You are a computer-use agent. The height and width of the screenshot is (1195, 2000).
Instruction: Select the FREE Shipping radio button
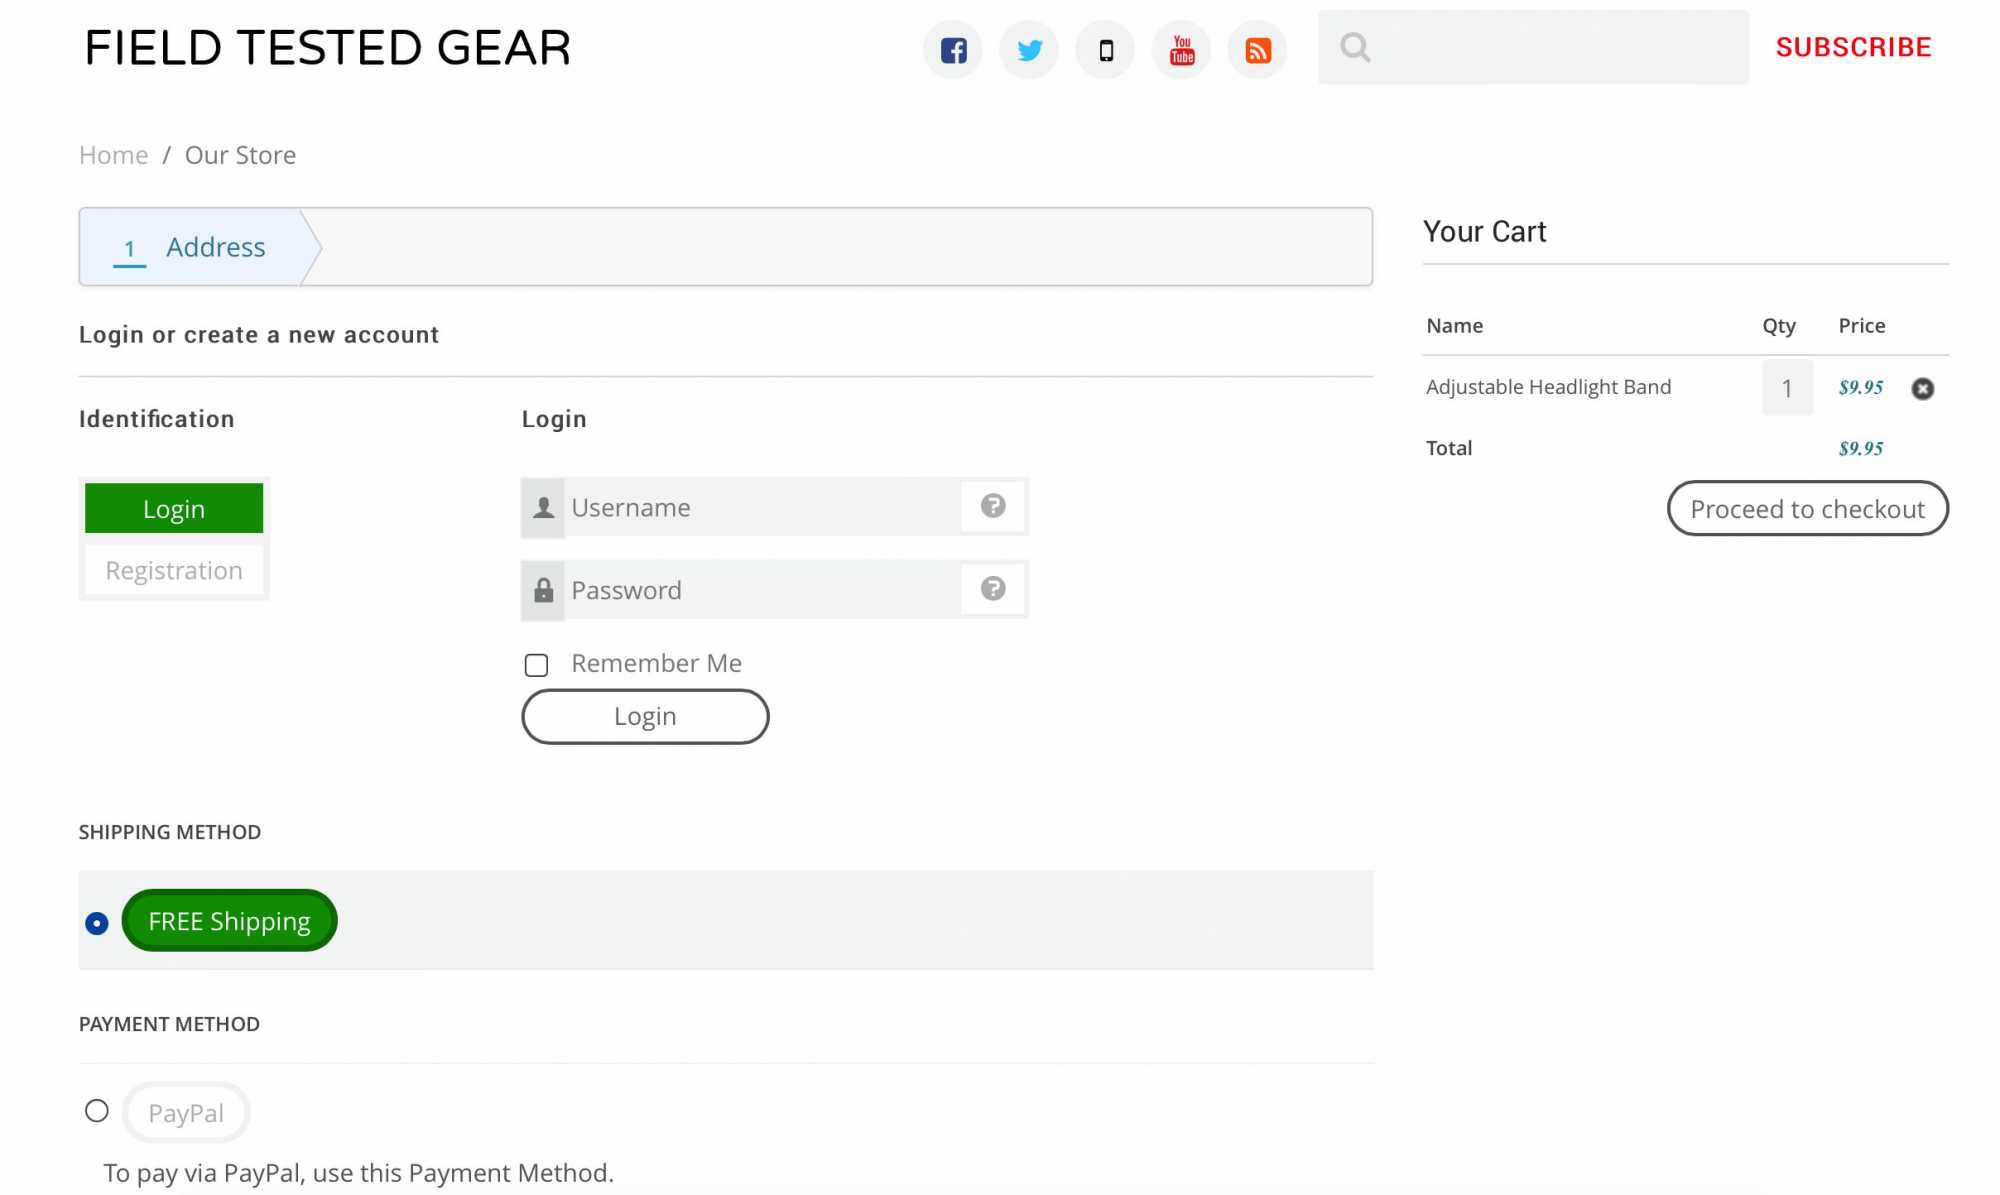coord(97,923)
